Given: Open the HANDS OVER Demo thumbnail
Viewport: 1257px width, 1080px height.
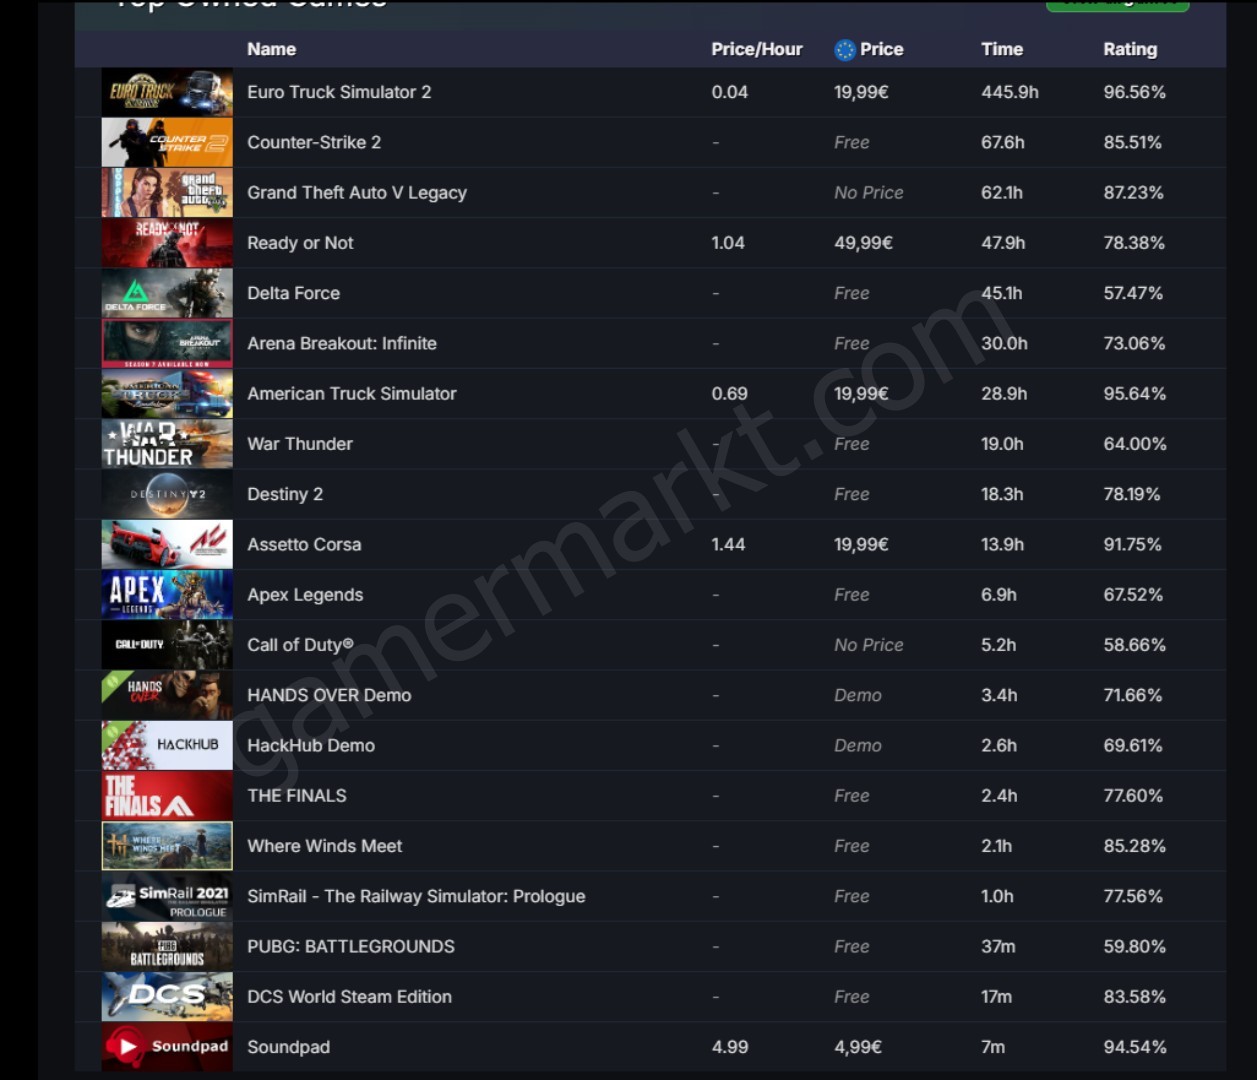Looking at the screenshot, I should (x=167, y=695).
